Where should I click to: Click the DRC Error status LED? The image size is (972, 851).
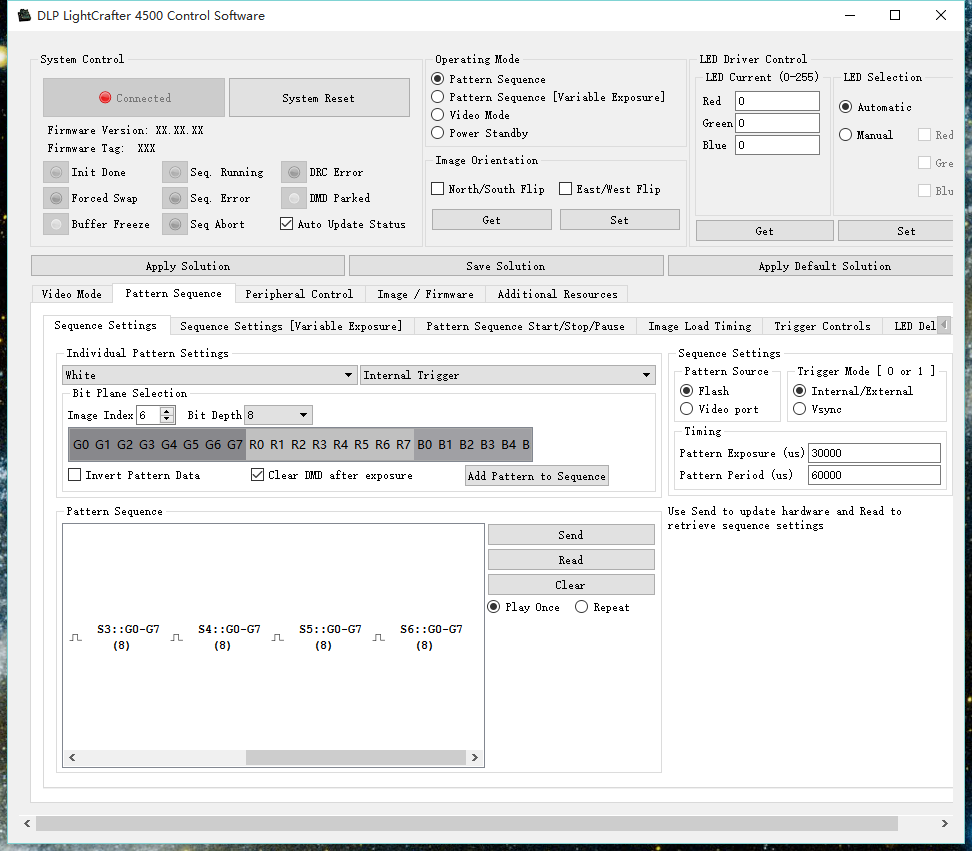[x=294, y=172]
